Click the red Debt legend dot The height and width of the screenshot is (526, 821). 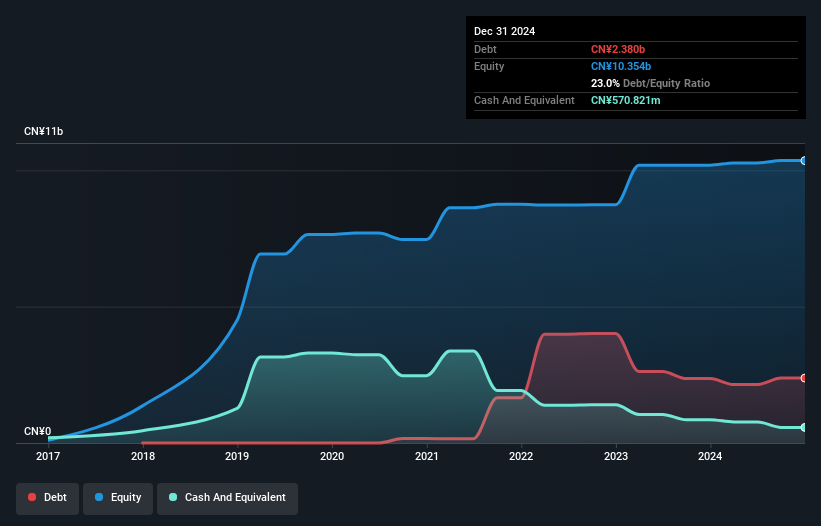32,497
